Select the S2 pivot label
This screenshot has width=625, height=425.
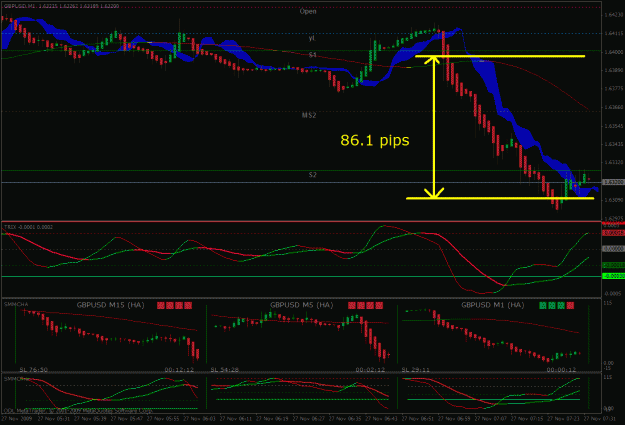tap(312, 175)
